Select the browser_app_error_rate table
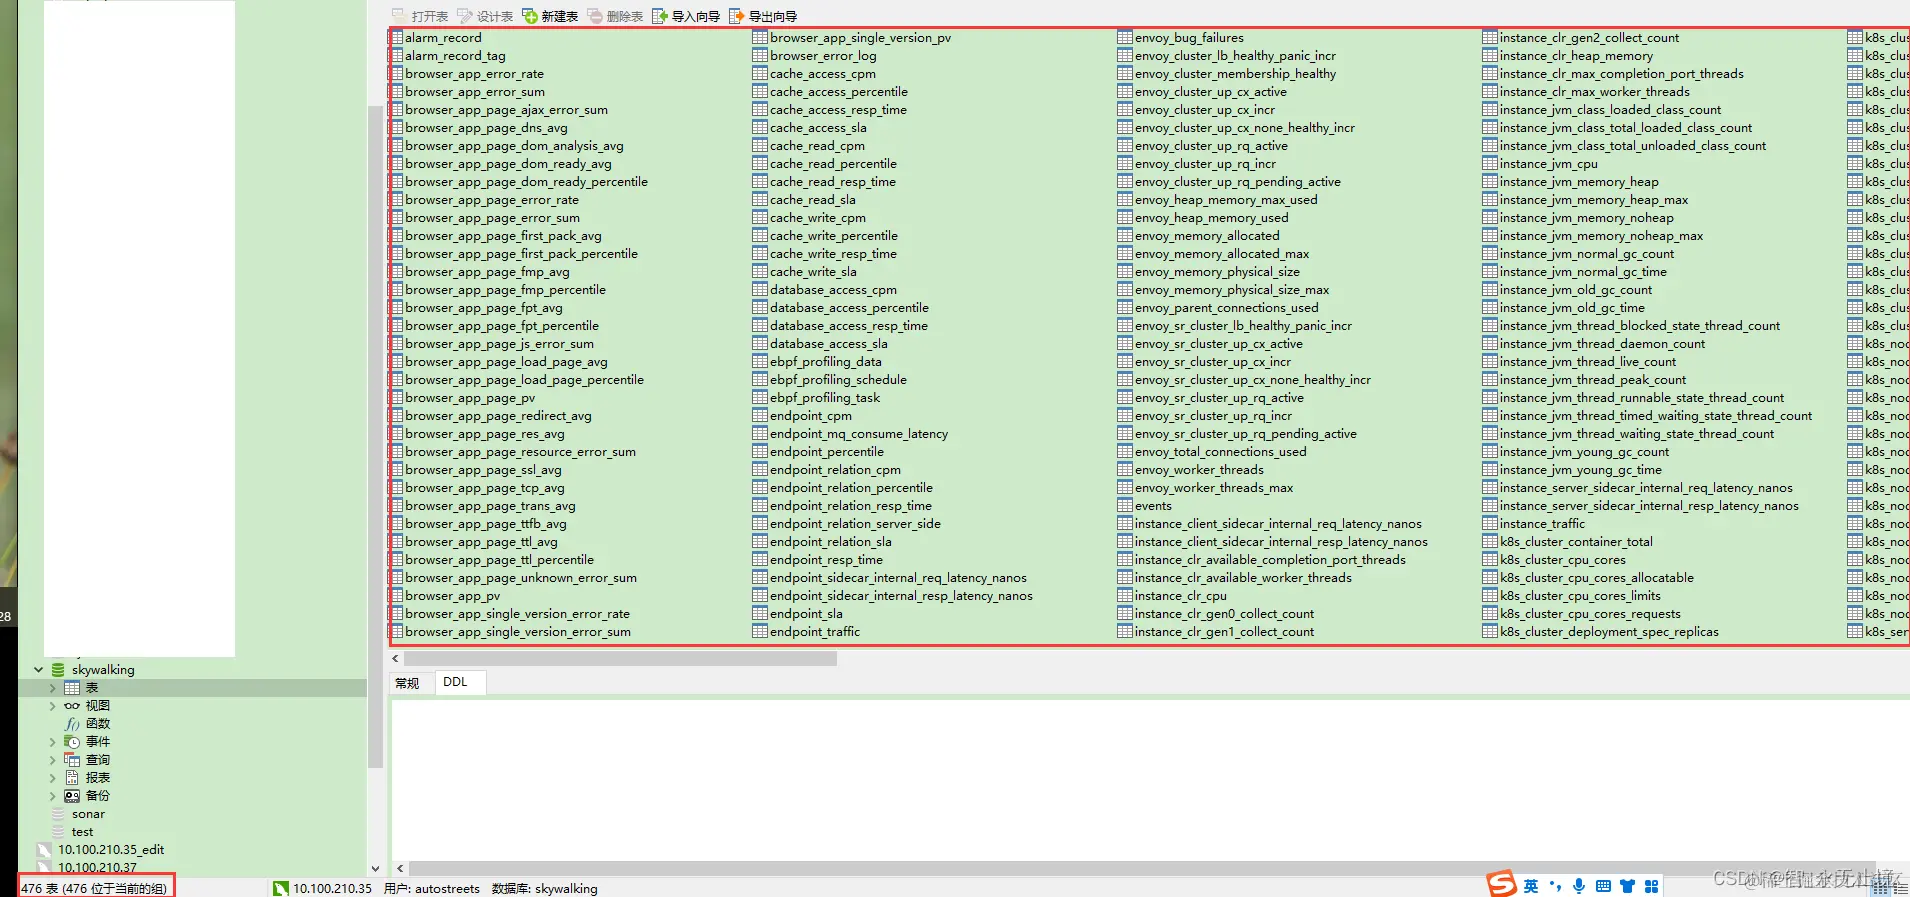Image resolution: width=1910 pixels, height=897 pixels. [x=474, y=74]
